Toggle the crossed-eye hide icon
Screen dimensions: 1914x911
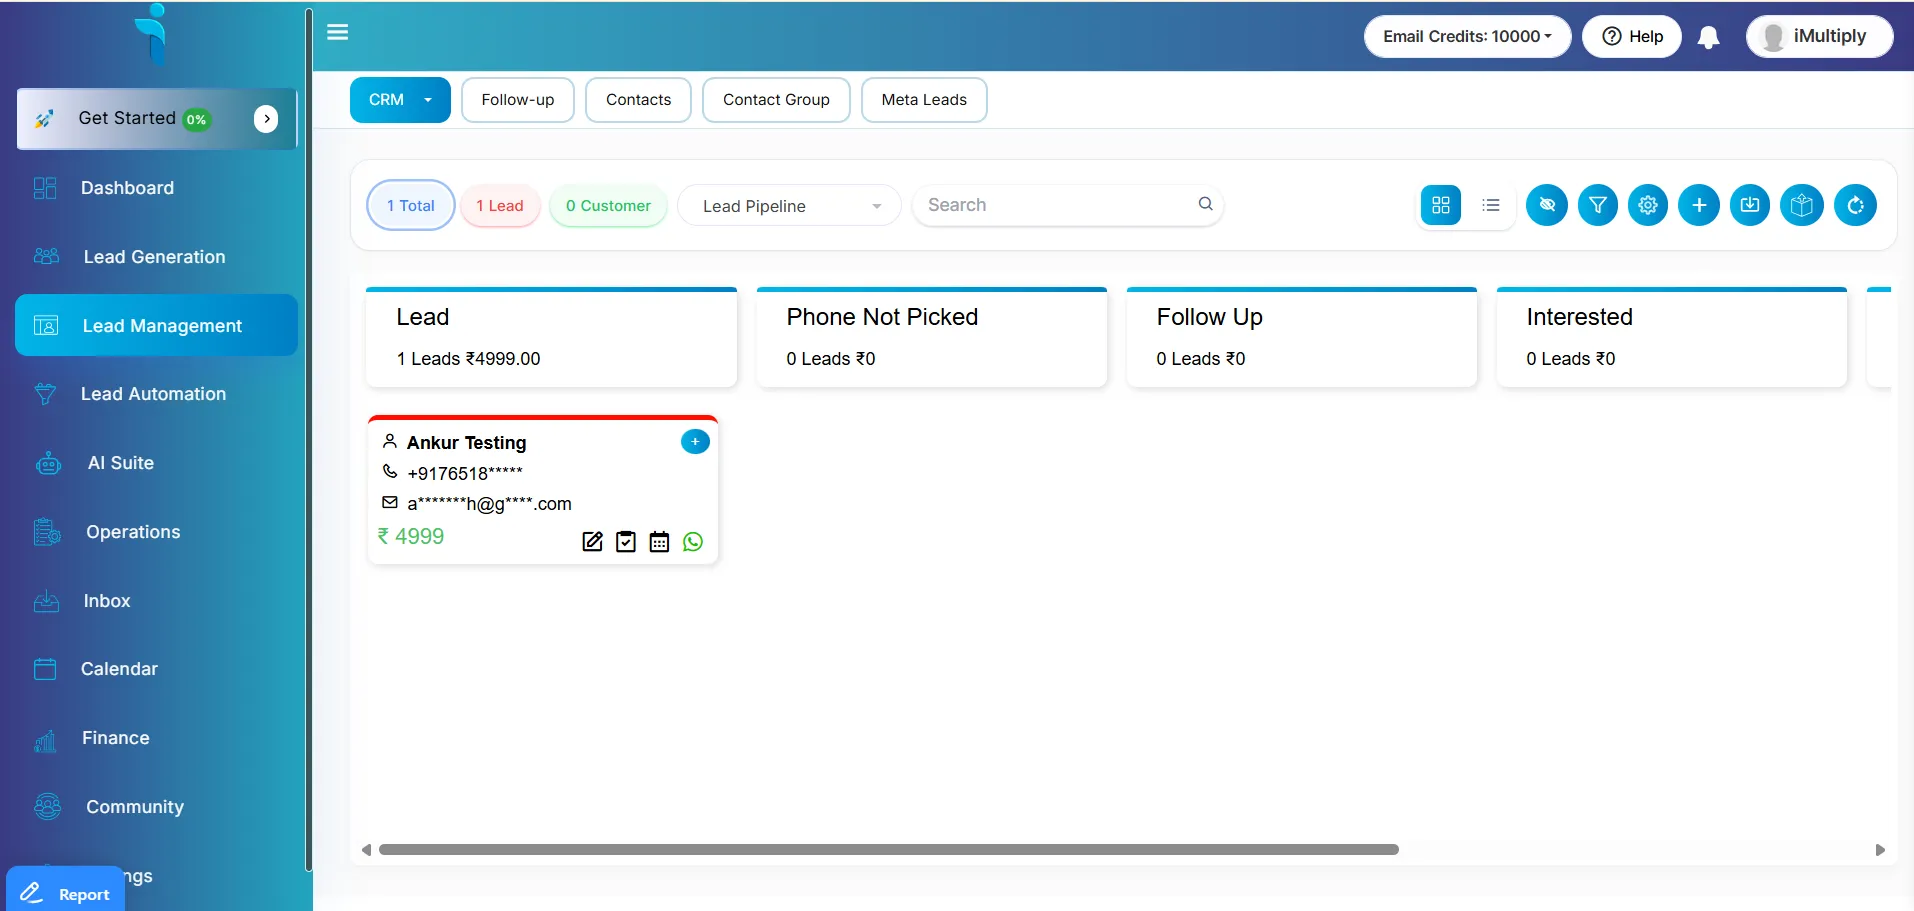click(1546, 206)
